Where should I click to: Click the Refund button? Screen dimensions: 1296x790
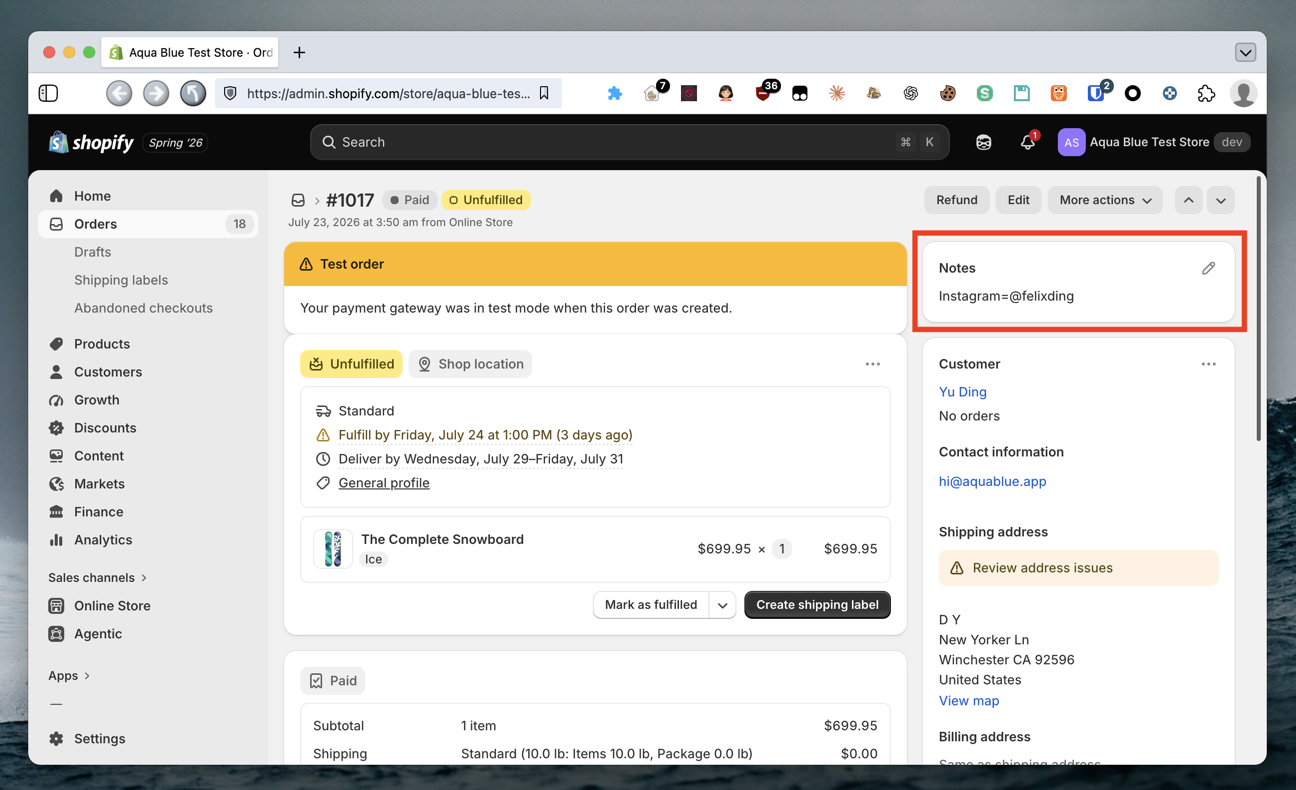click(957, 200)
